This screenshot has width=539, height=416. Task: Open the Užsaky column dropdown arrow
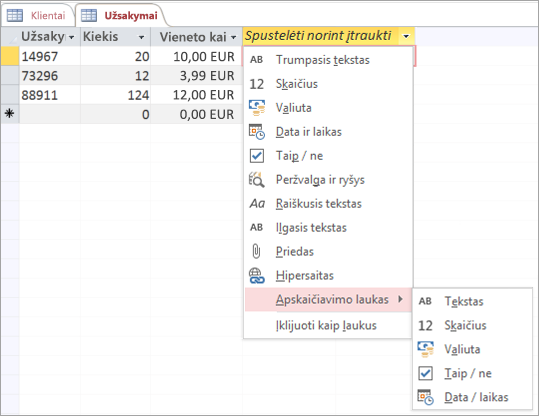coord(72,37)
